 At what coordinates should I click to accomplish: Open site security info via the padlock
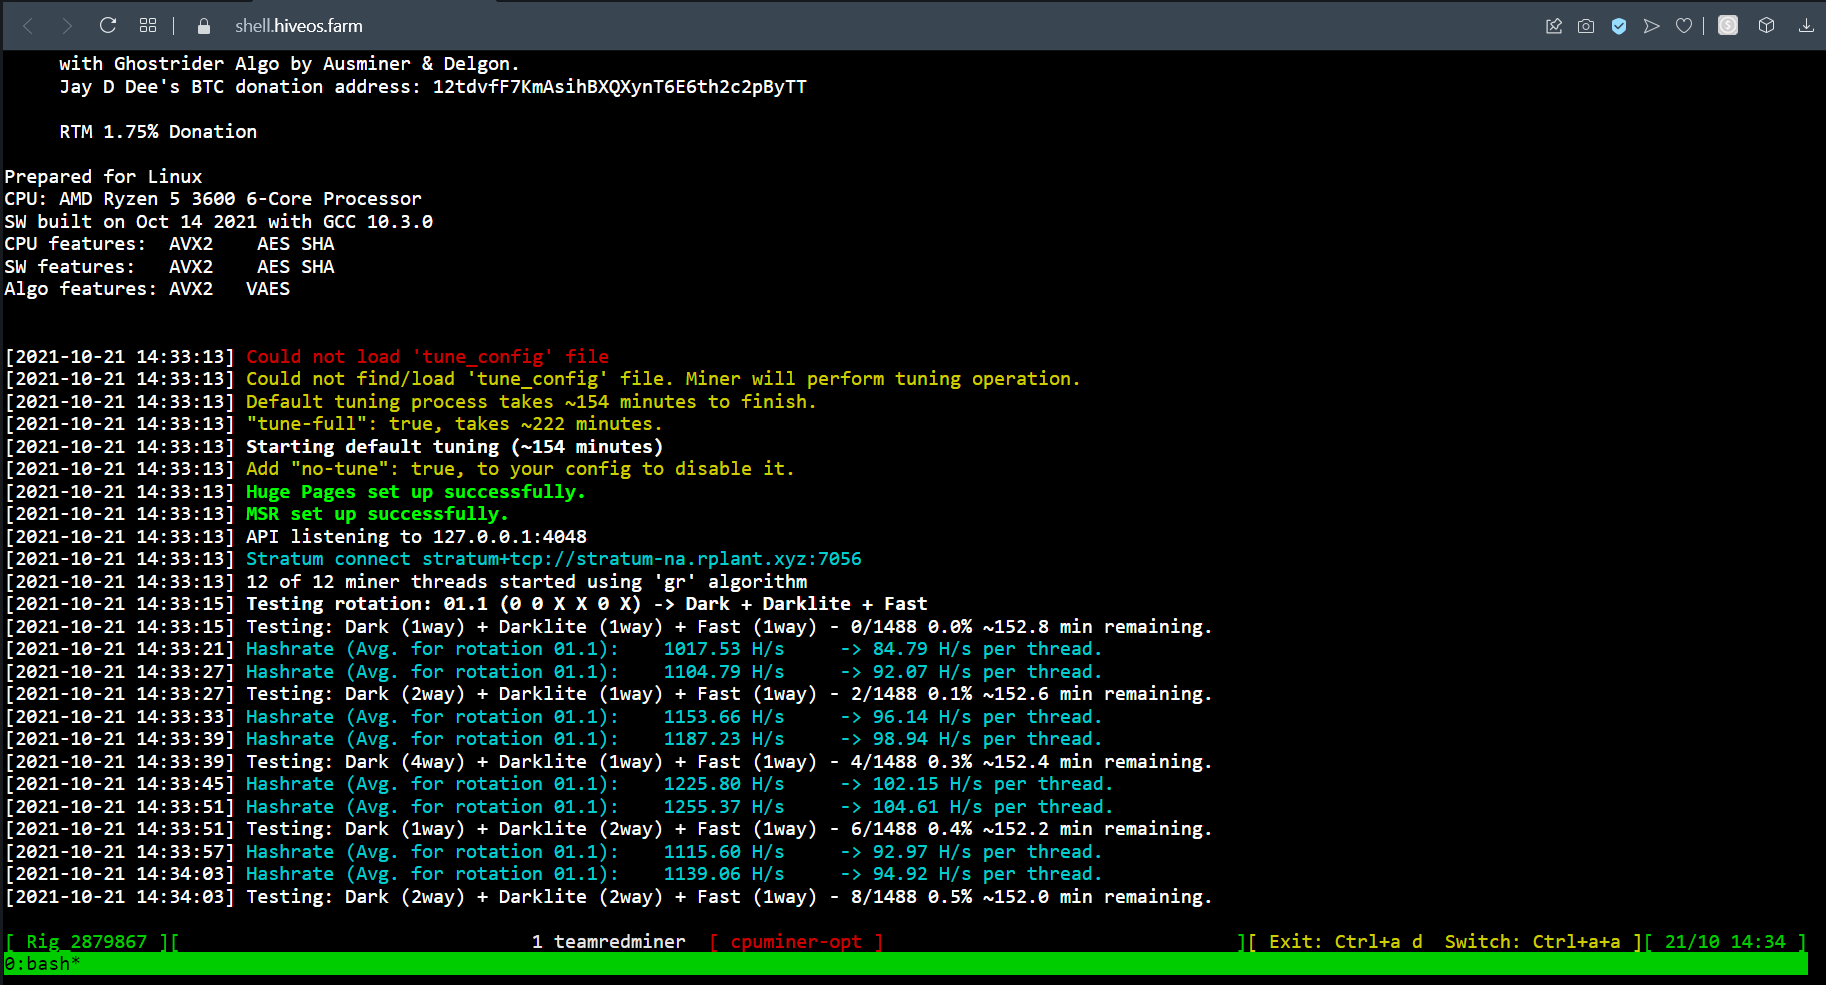coord(202,25)
